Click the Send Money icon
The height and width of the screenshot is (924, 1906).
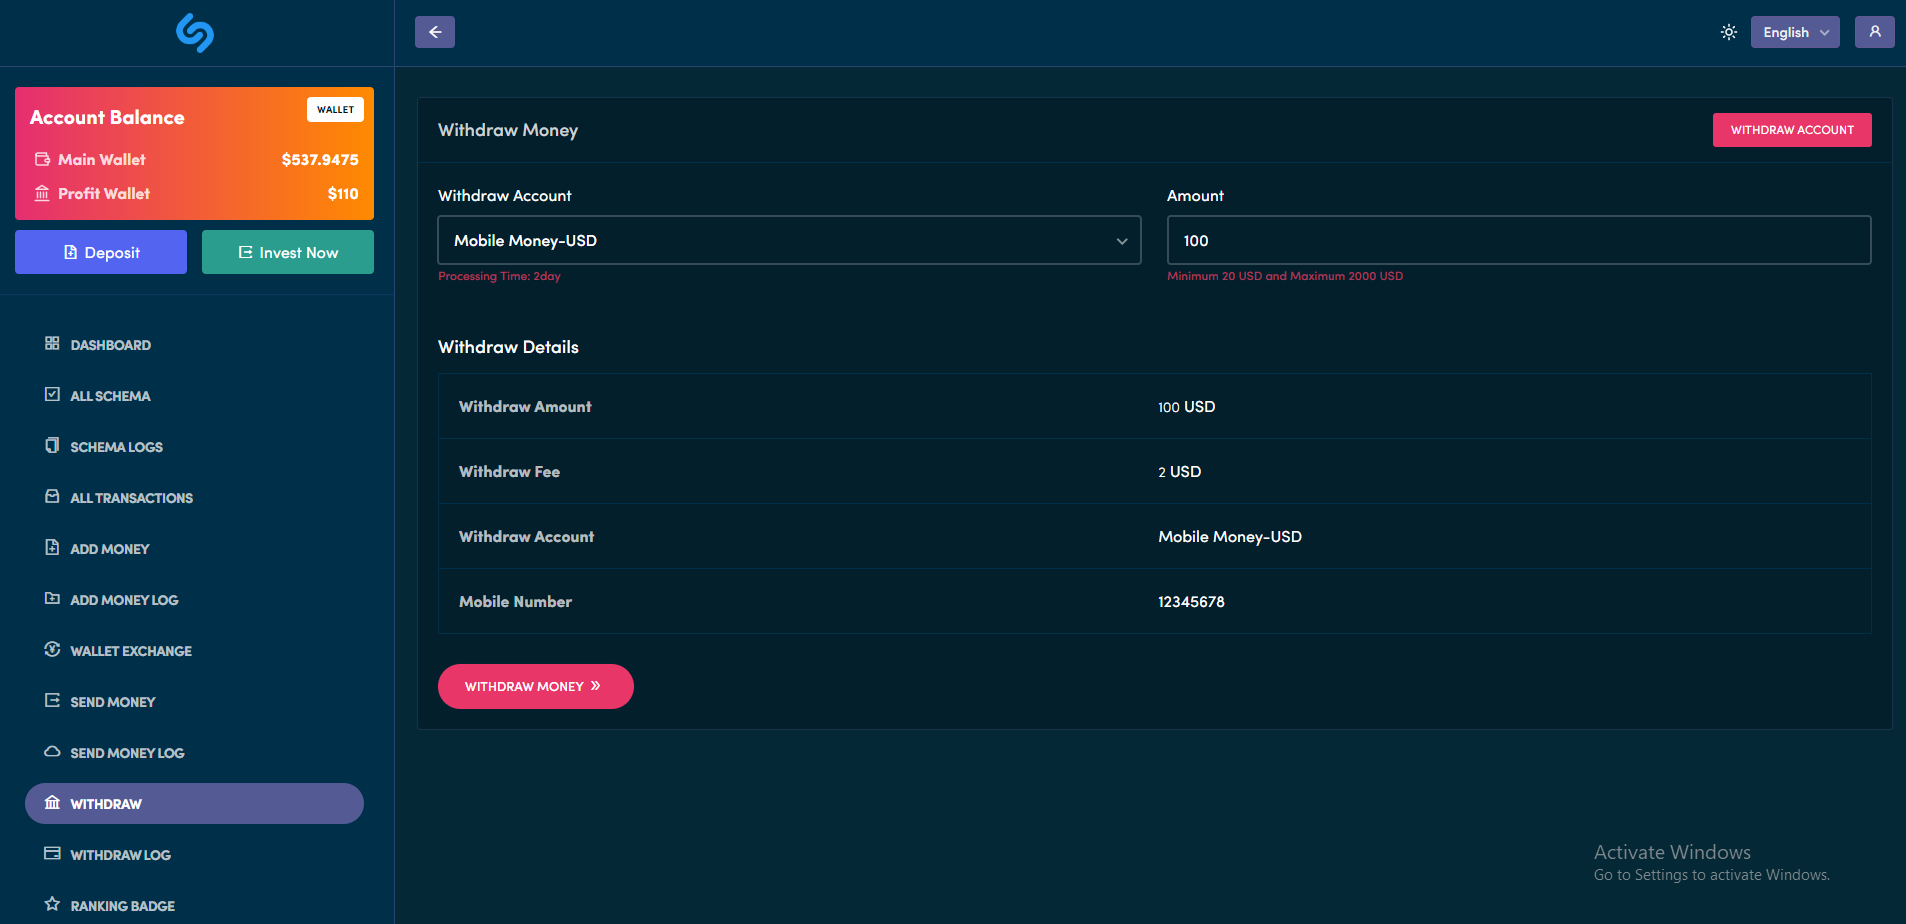(x=52, y=700)
